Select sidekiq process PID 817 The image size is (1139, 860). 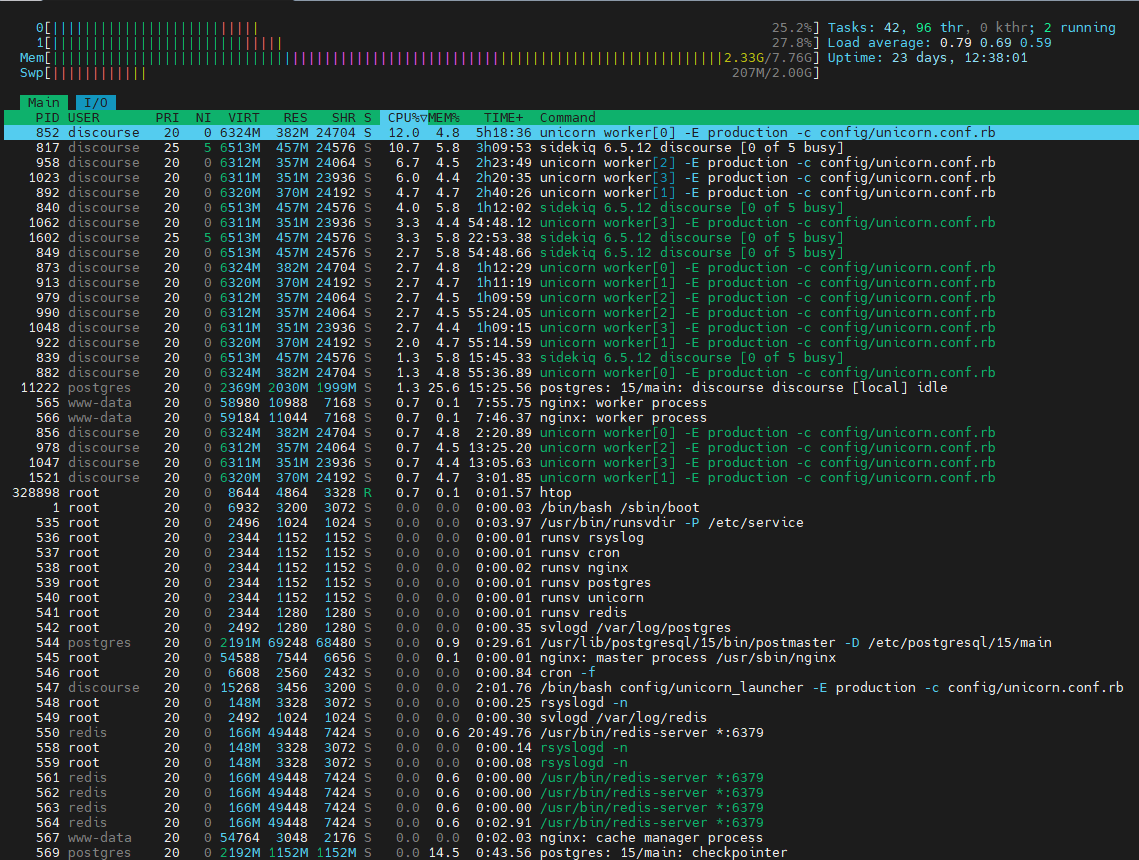tap(570, 147)
